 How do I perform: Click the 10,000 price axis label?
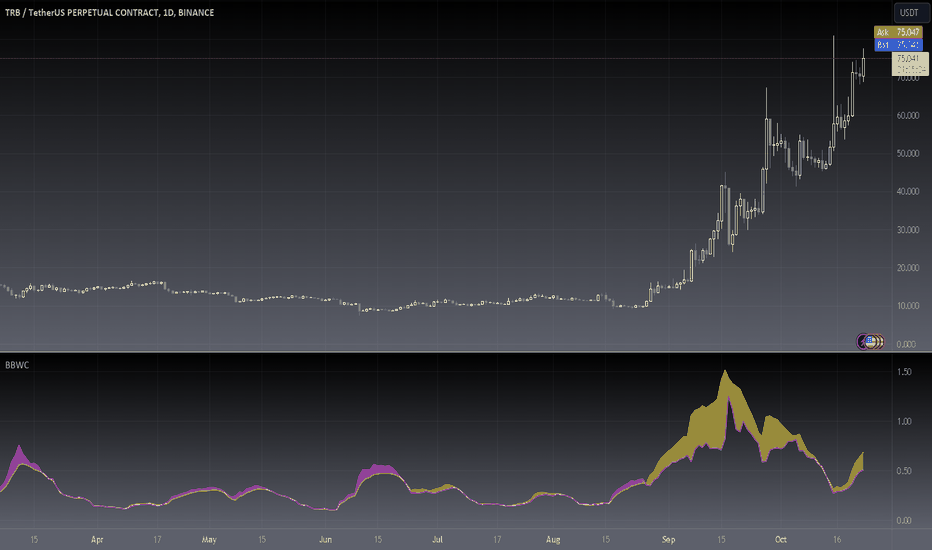click(908, 306)
